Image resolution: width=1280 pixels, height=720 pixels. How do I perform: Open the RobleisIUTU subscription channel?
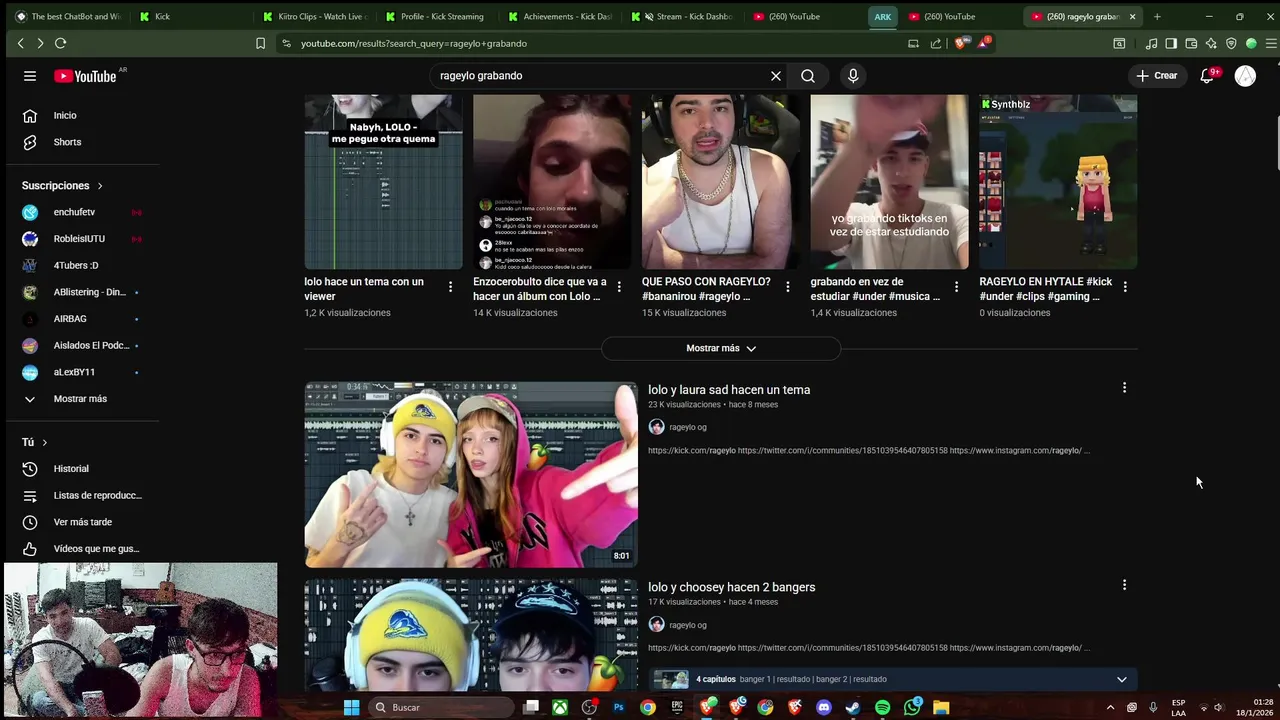click(80, 239)
